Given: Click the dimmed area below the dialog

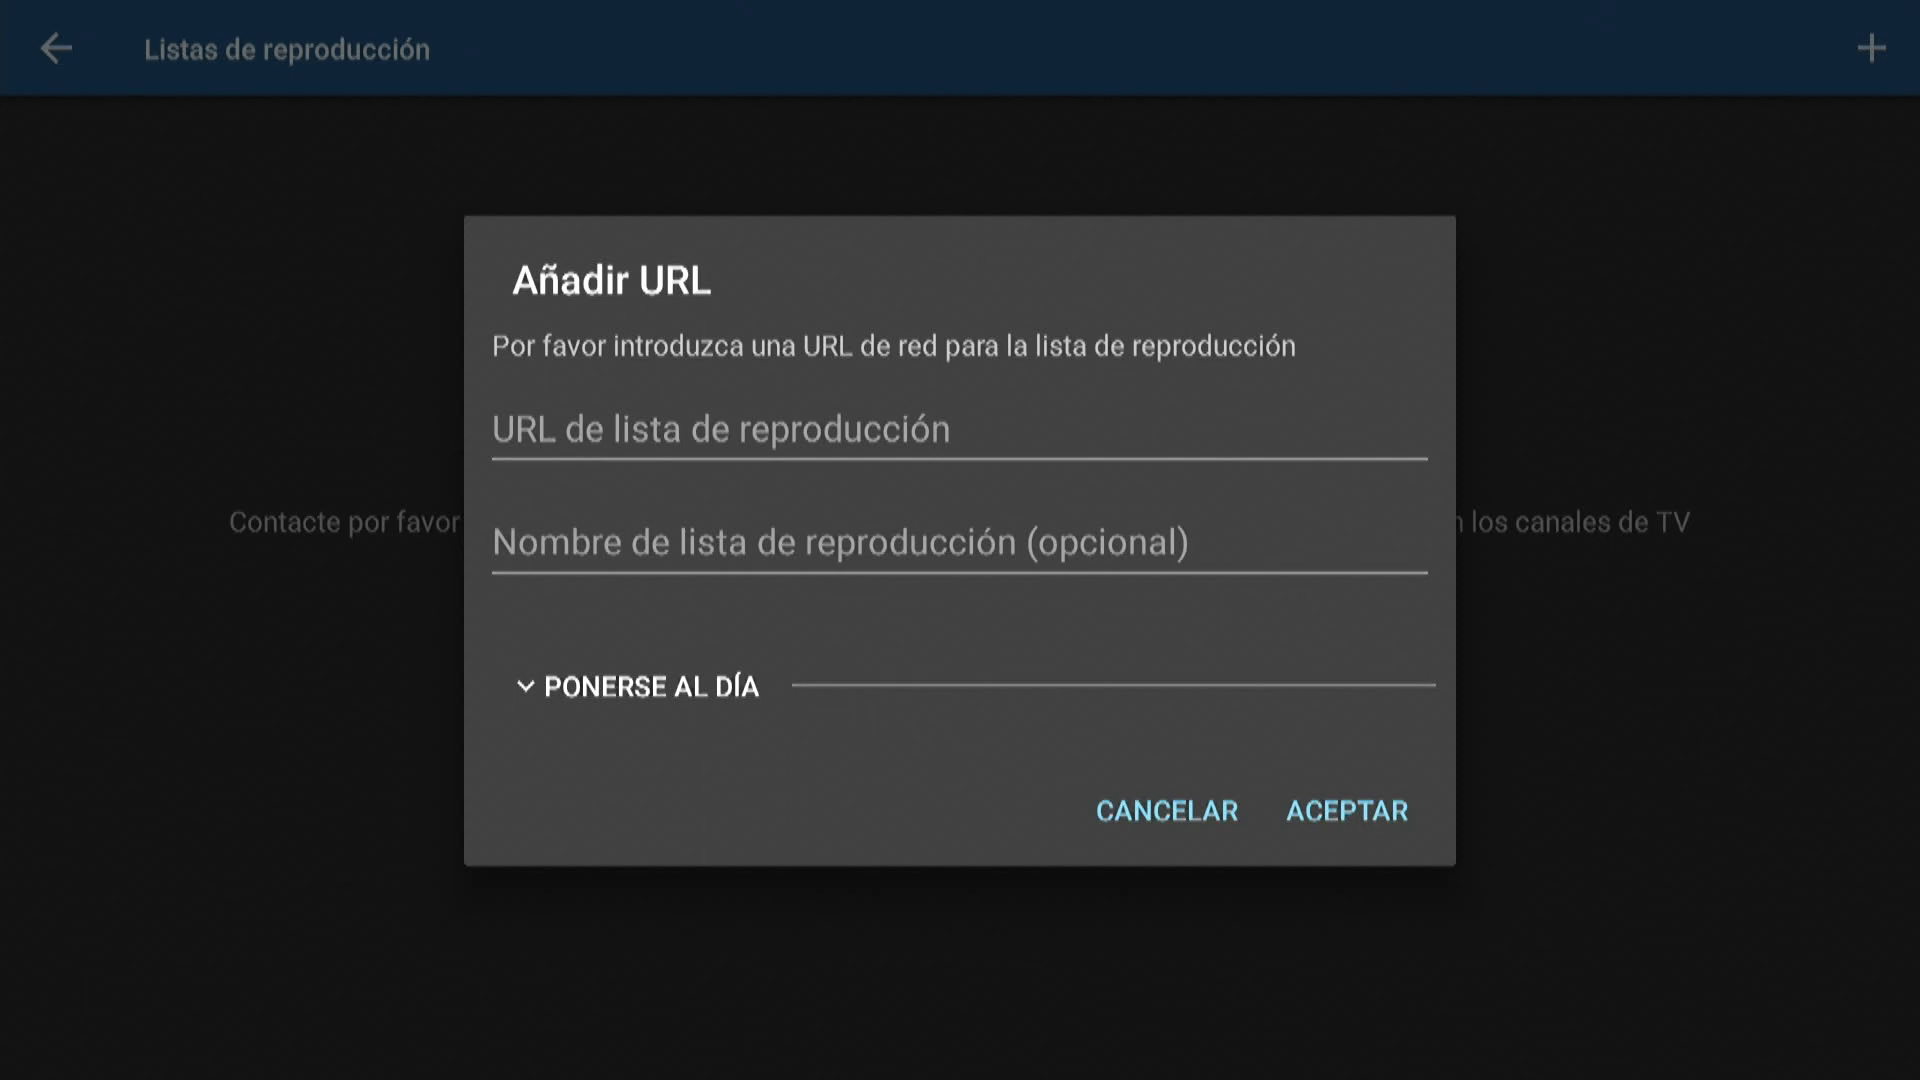Looking at the screenshot, I should pos(959,972).
